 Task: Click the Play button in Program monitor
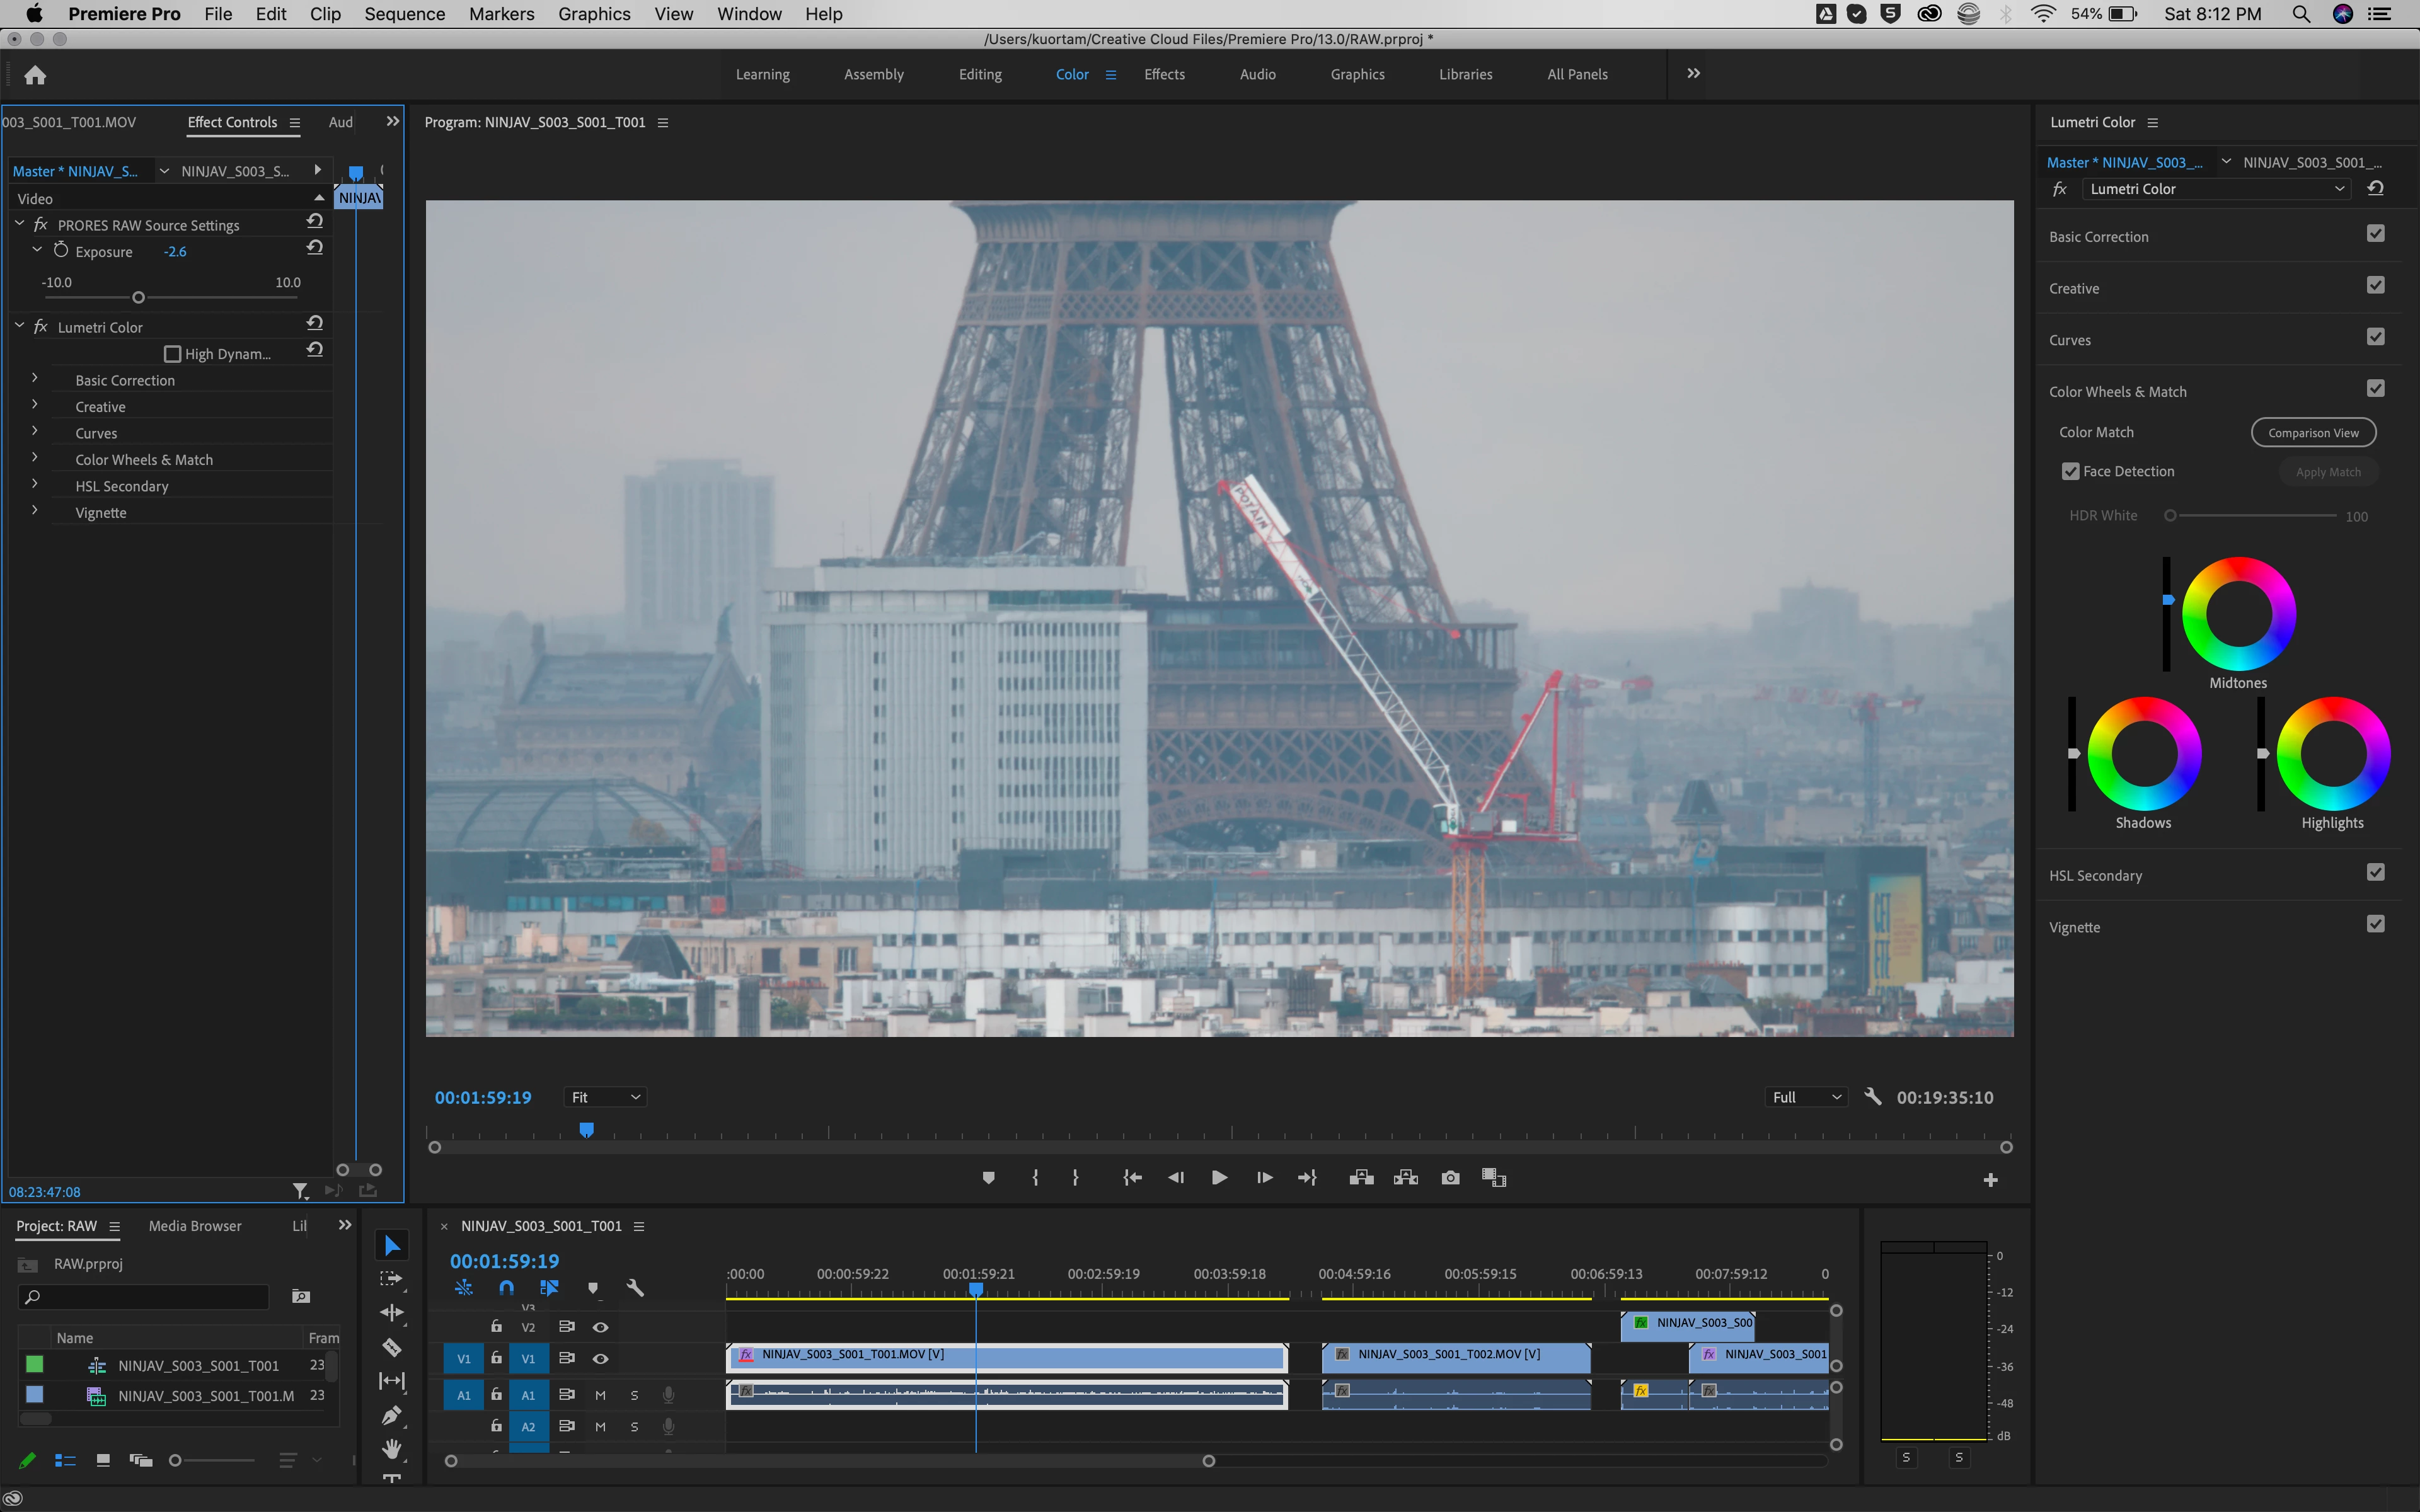pos(1219,1178)
